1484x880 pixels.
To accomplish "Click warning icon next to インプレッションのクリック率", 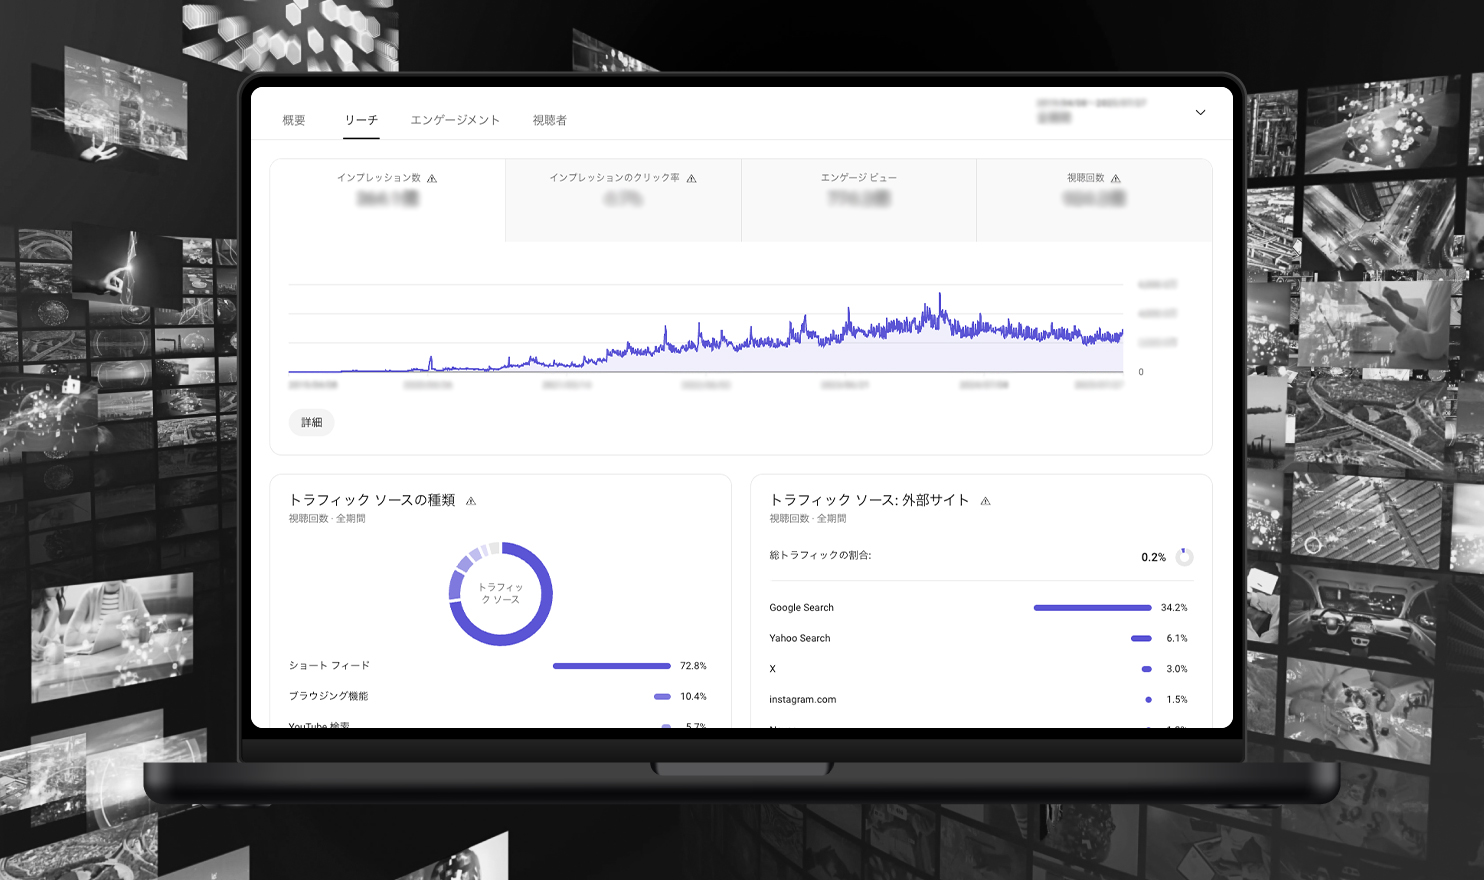I will click(691, 179).
